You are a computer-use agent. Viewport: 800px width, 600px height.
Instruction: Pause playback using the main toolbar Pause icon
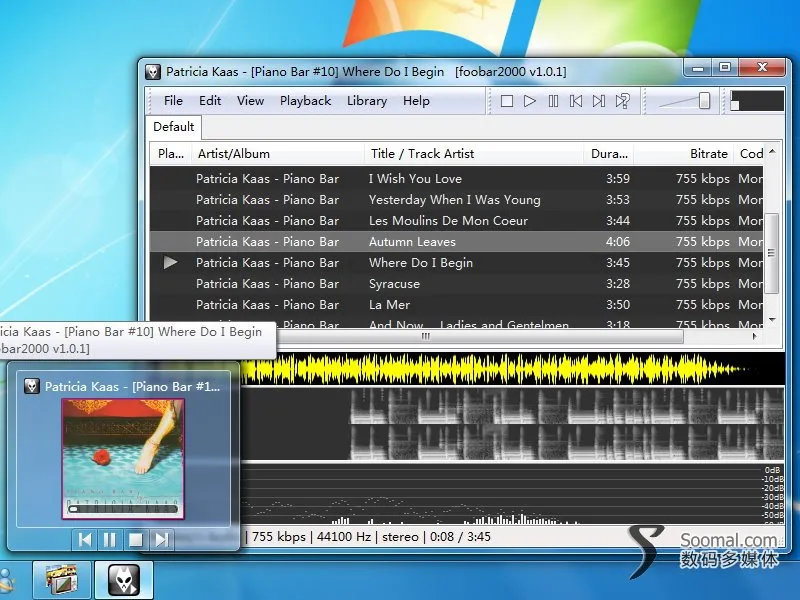pyautogui.click(x=553, y=101)
